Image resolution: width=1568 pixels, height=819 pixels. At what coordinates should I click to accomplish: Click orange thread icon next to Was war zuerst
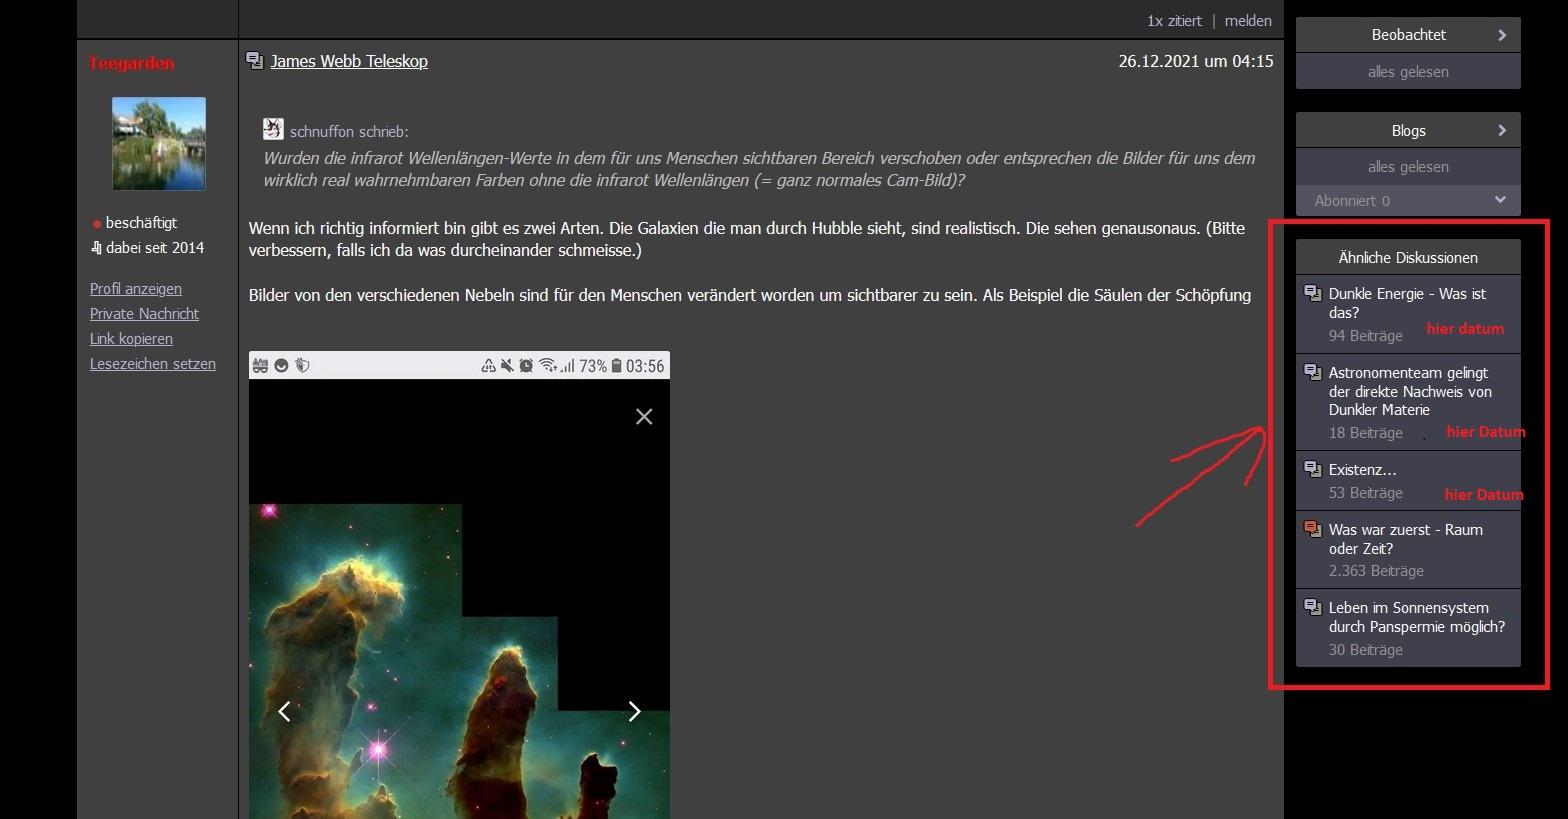pyautogui.click(x=1313, y=530)
